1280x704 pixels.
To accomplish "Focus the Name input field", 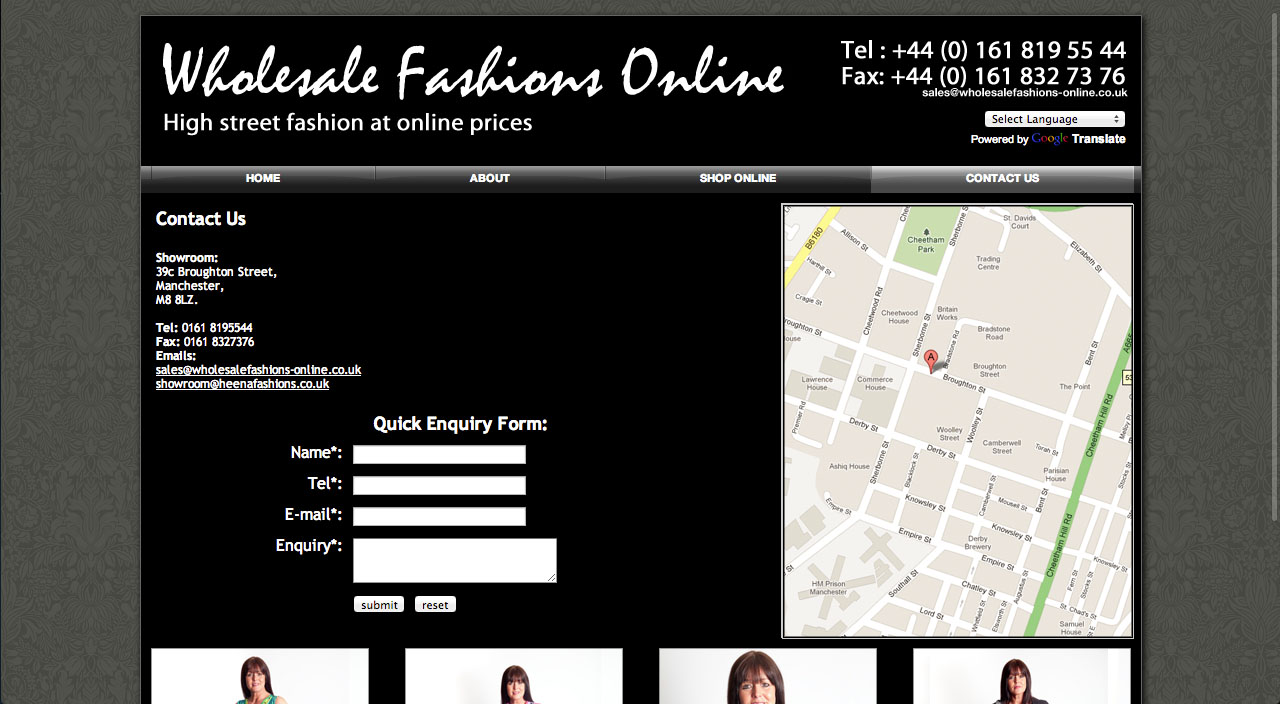I will (439, 455).
